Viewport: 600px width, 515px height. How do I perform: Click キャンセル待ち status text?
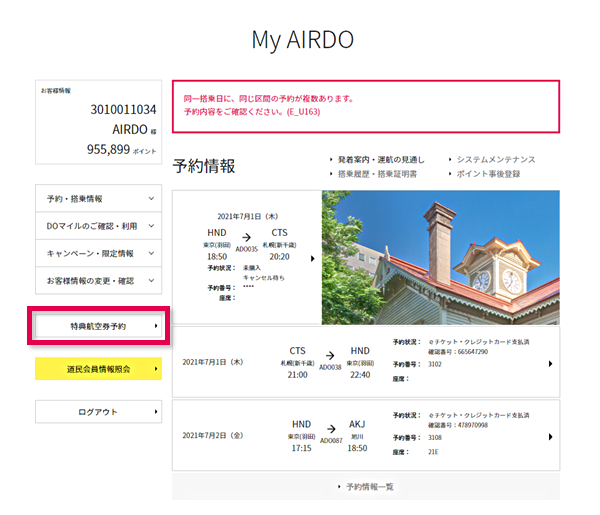[x=264, y=278]
